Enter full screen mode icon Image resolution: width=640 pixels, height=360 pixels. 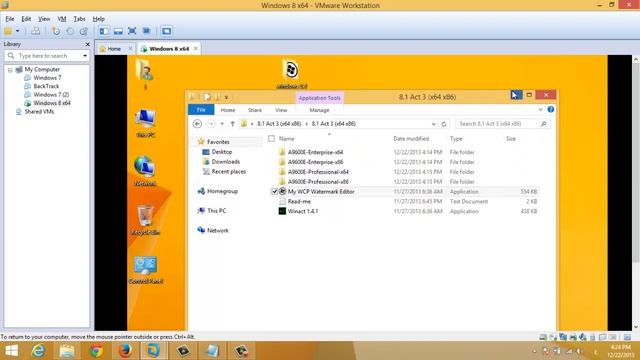click(132, 31)
